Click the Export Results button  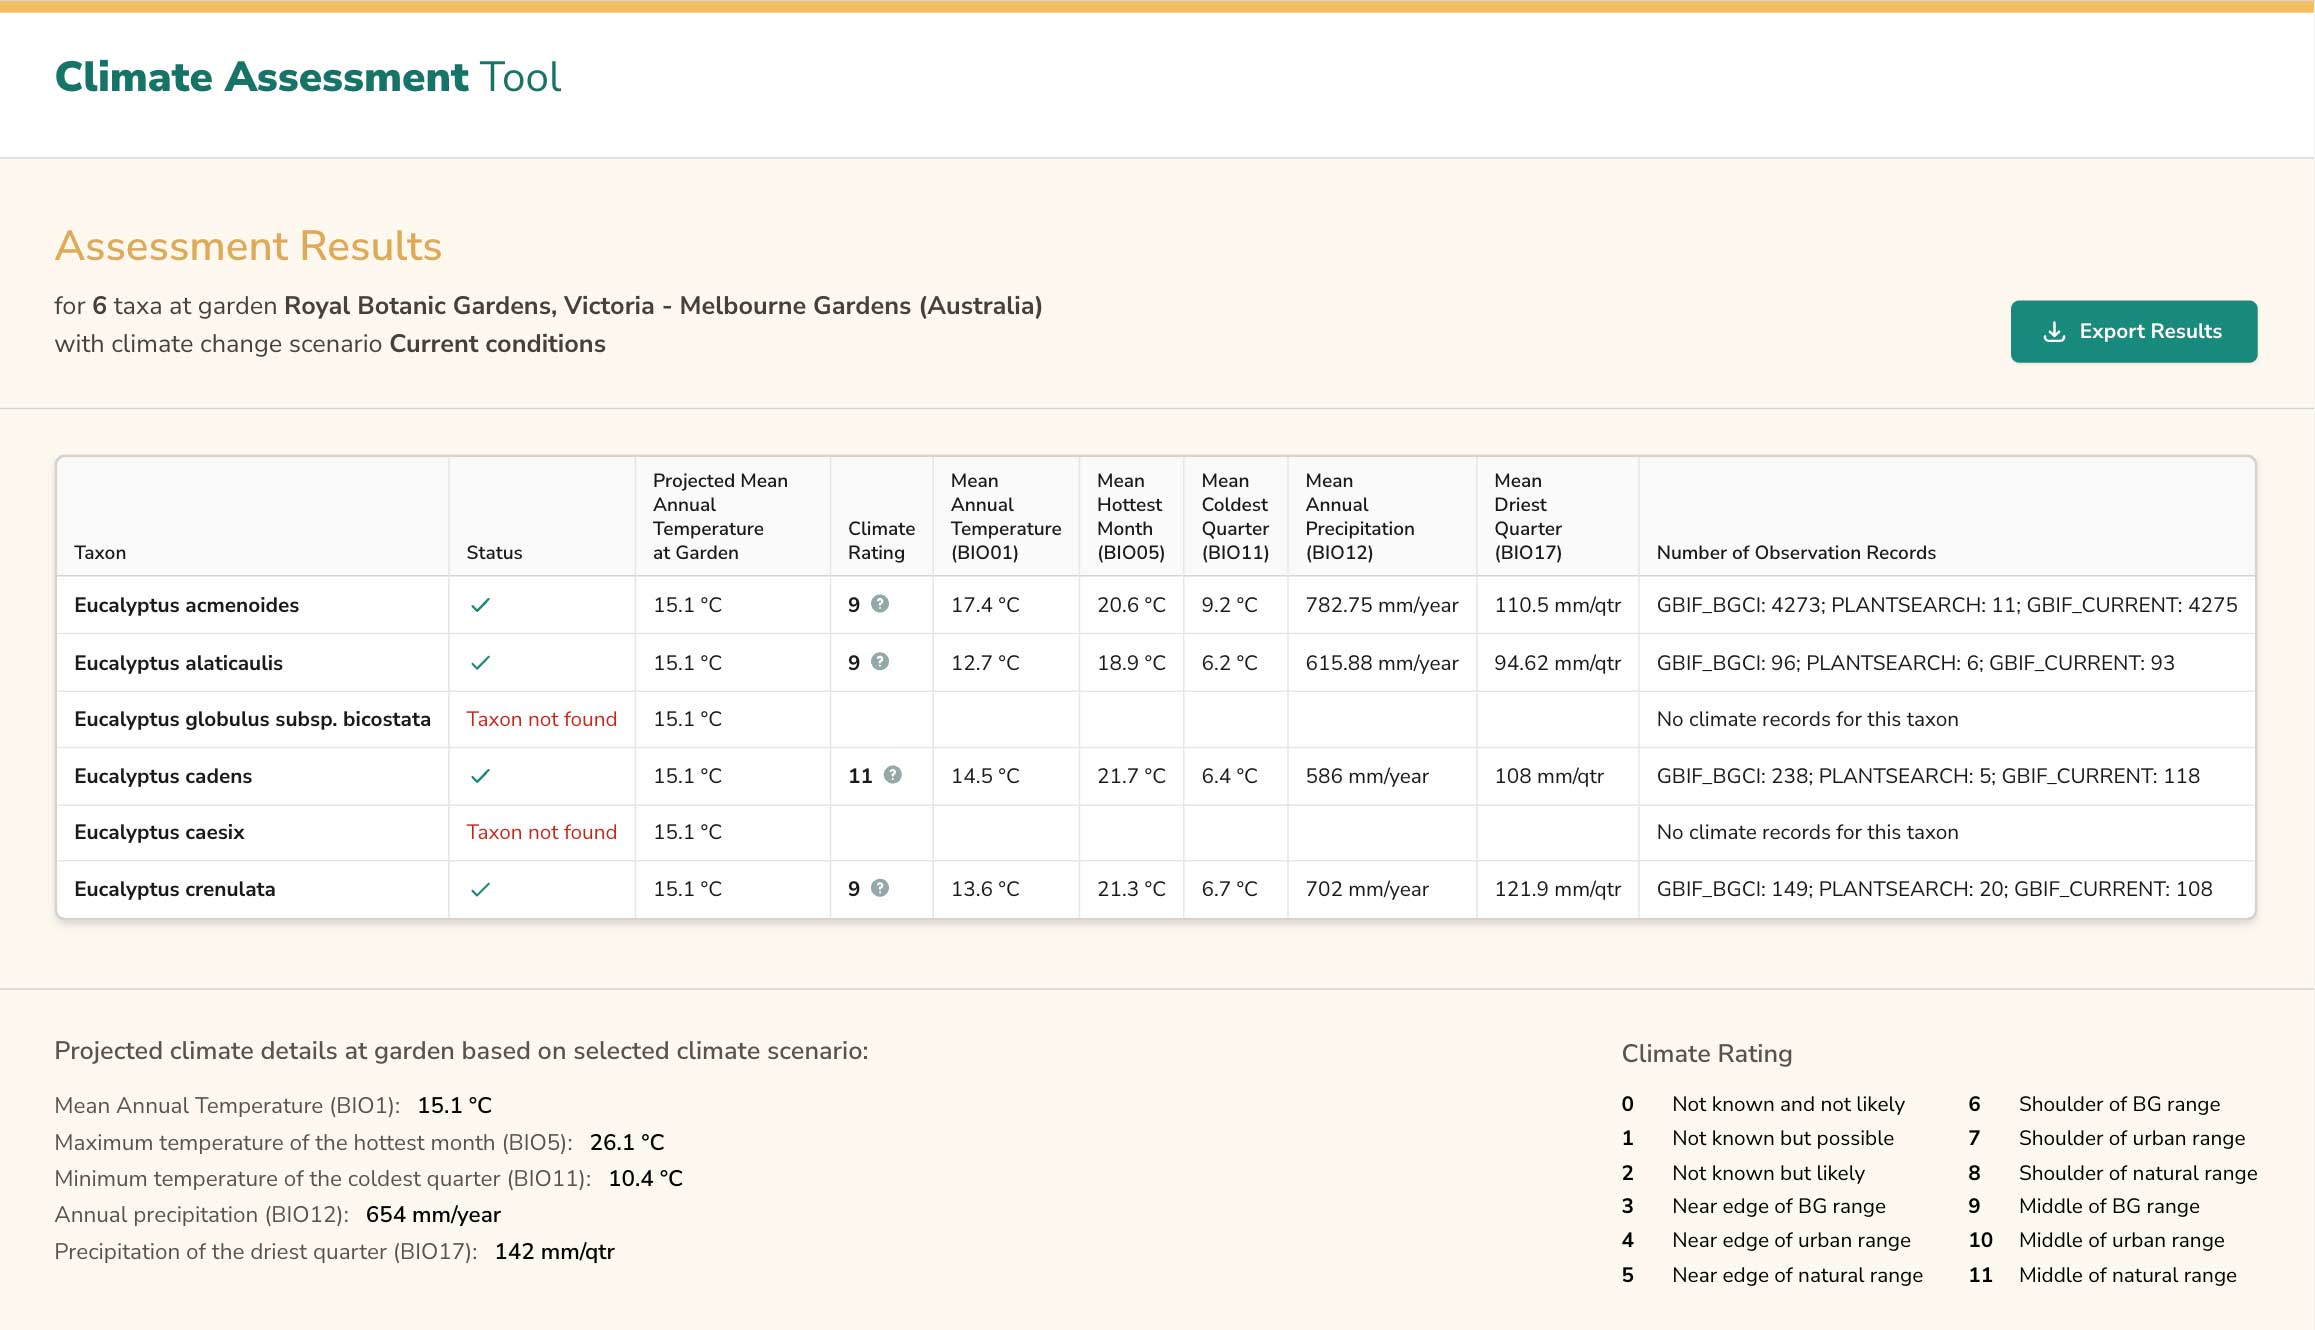[2134, 331]
